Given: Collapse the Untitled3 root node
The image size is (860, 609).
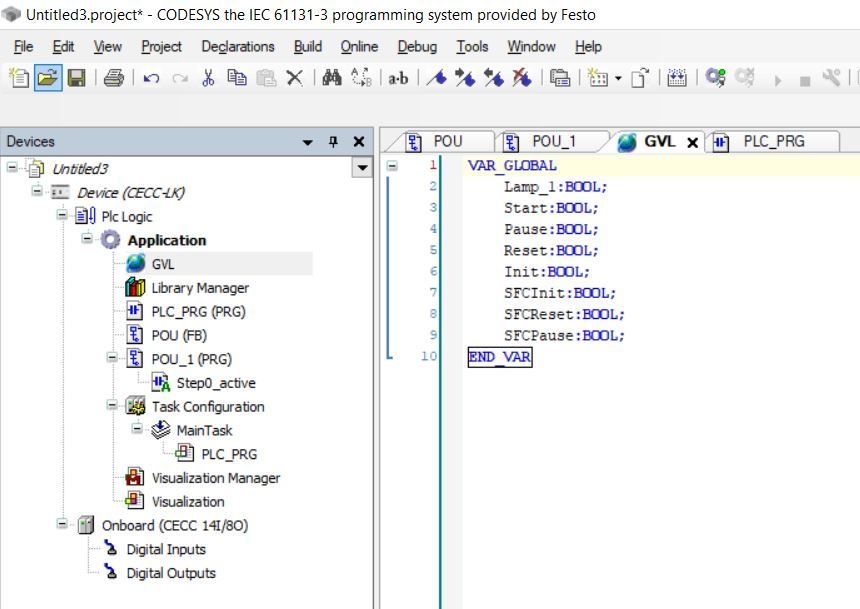Looking at the screenshot, I should coord(12,167).
